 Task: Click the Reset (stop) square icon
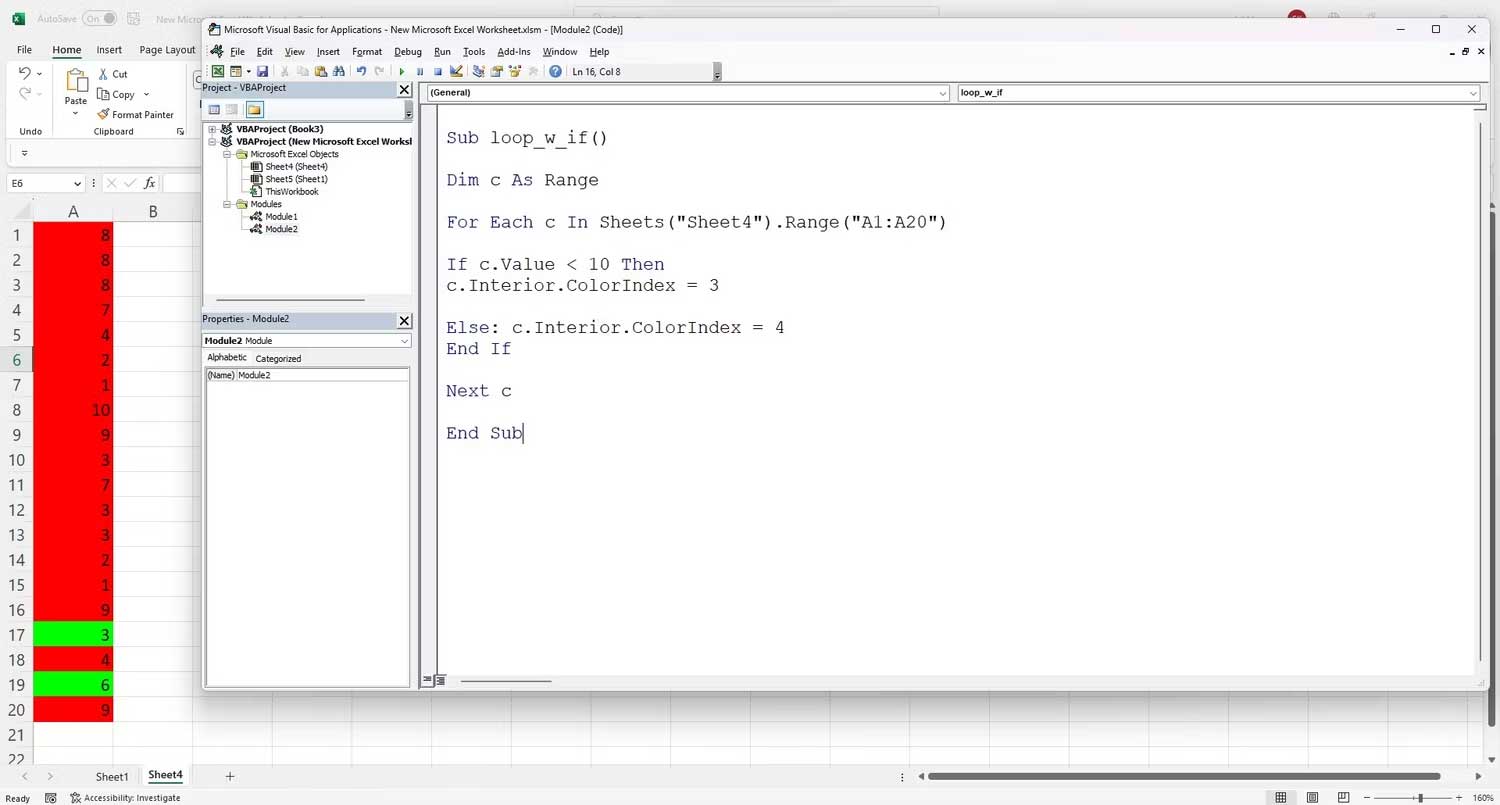(x=438, y=72)
